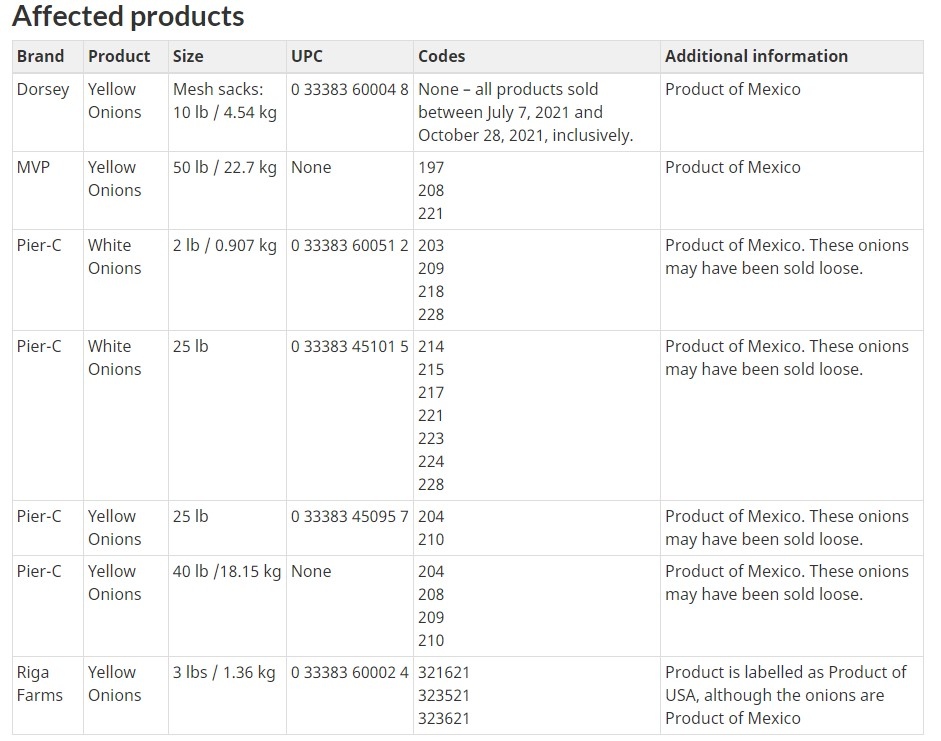
Task: Click the UPC column header
Action: point(306,56)
